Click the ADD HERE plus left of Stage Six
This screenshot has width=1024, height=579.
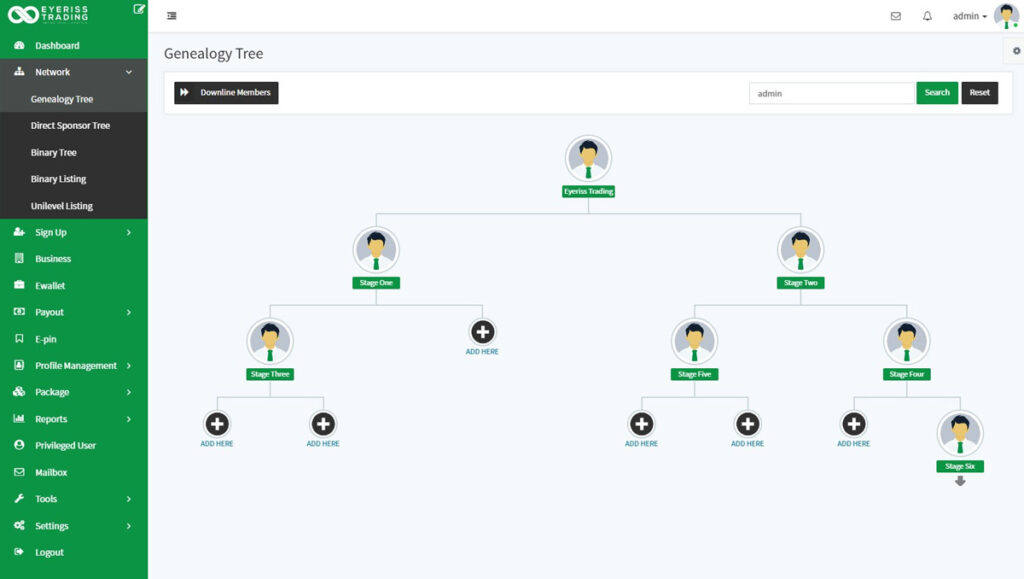coord(853,425)
